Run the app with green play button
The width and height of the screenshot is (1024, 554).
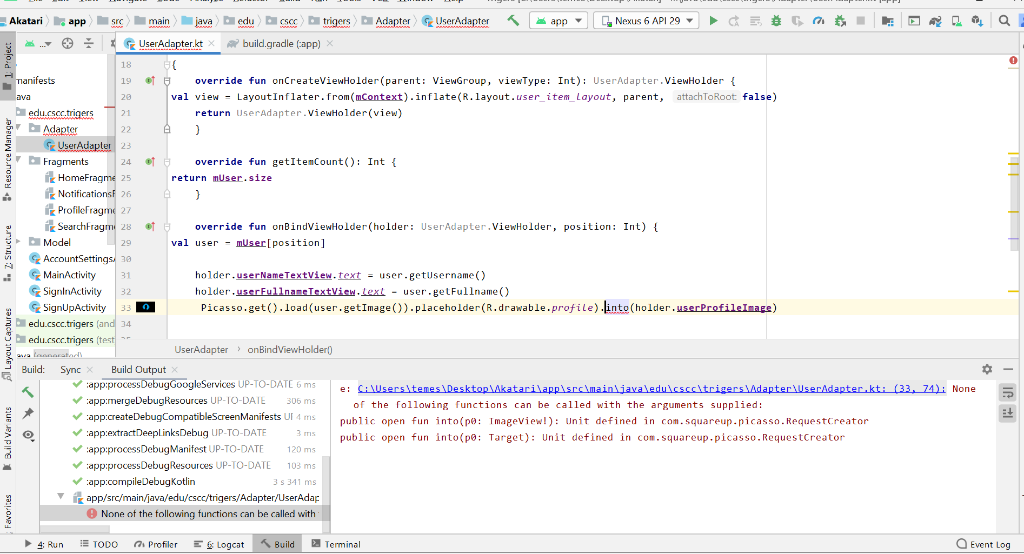pos(713,21)
